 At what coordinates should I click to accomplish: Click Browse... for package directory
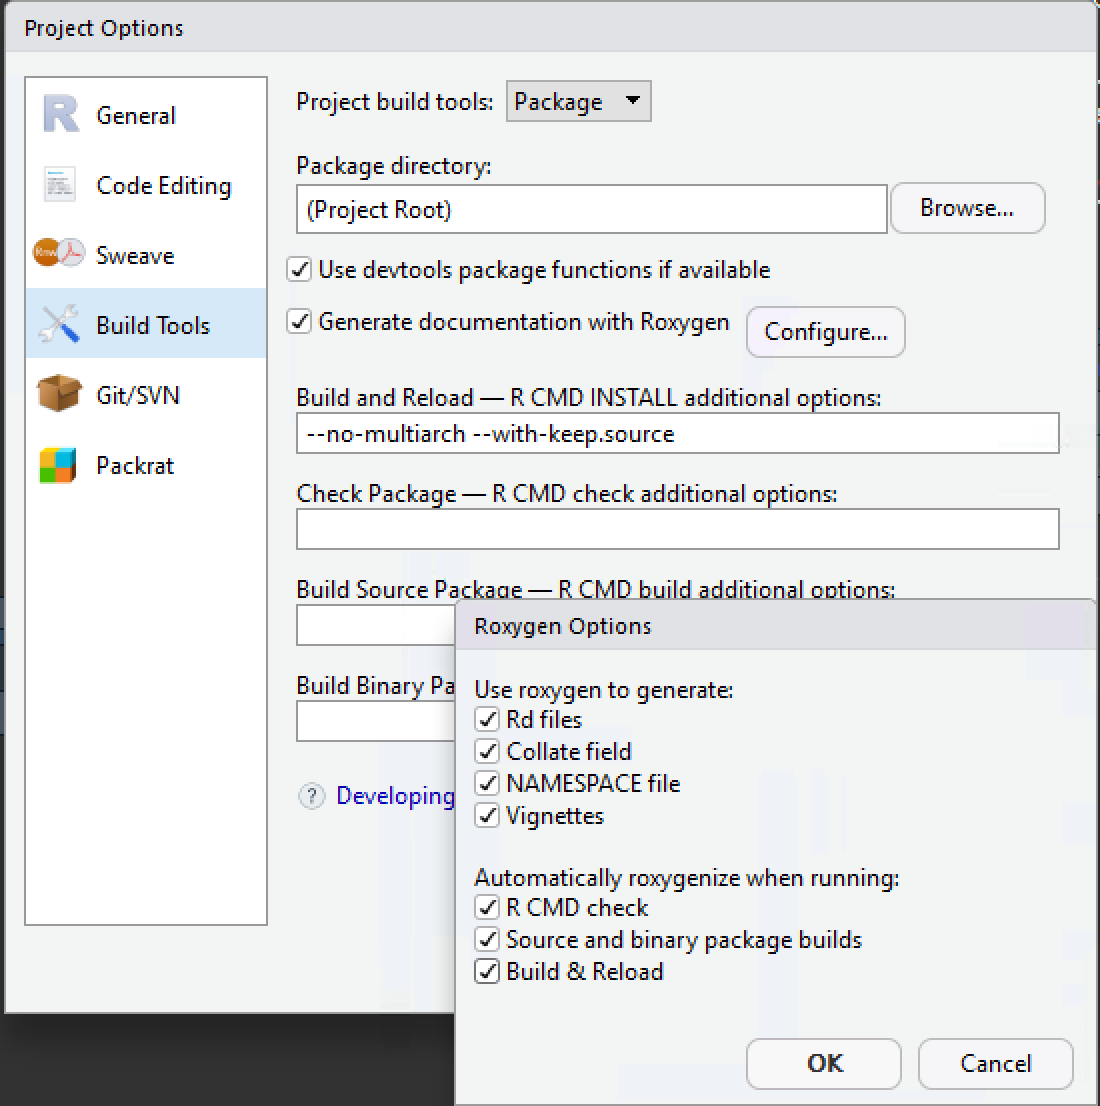[967, 208]
